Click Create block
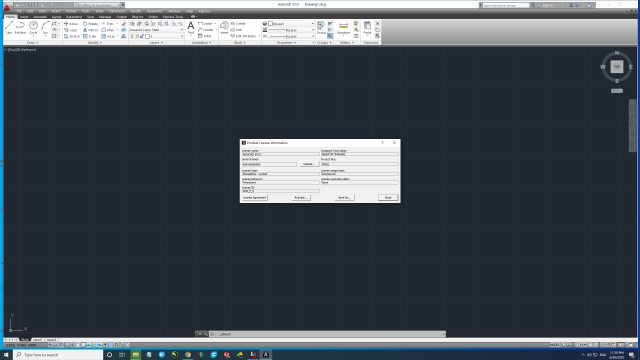Image resolution: width=640 pixels, height=360 pixels. 238,24
